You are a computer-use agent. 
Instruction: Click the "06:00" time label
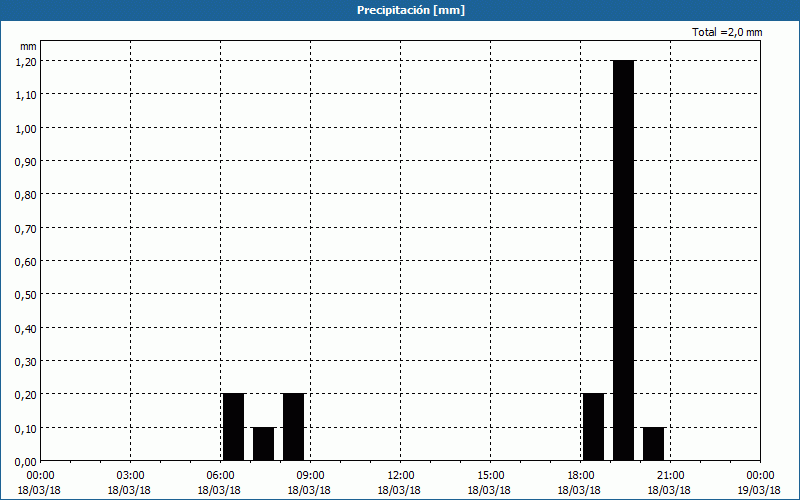pos(220,476)
